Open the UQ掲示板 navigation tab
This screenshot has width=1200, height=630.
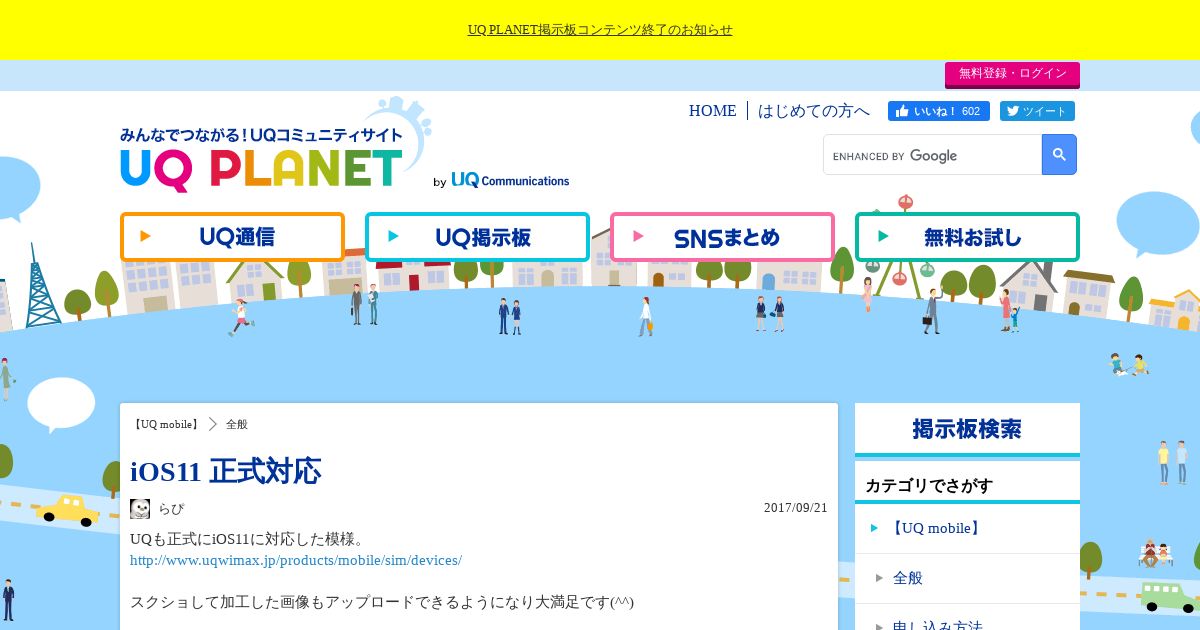click(x=477, y=237)
